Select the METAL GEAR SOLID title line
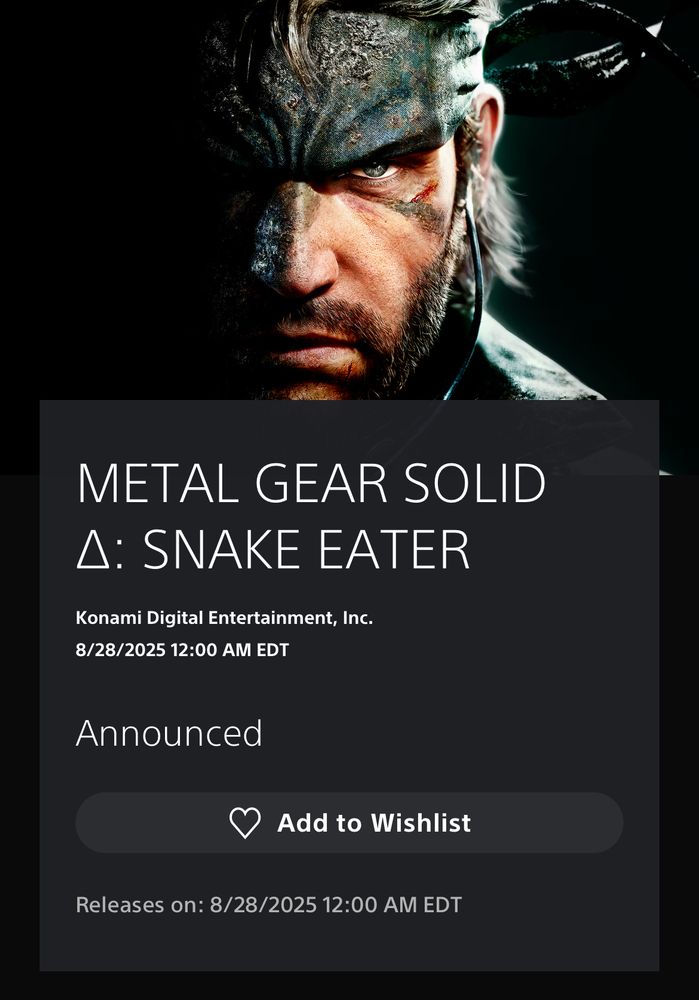This screenshot has width=699, height=1000. [x=311, y=483]
